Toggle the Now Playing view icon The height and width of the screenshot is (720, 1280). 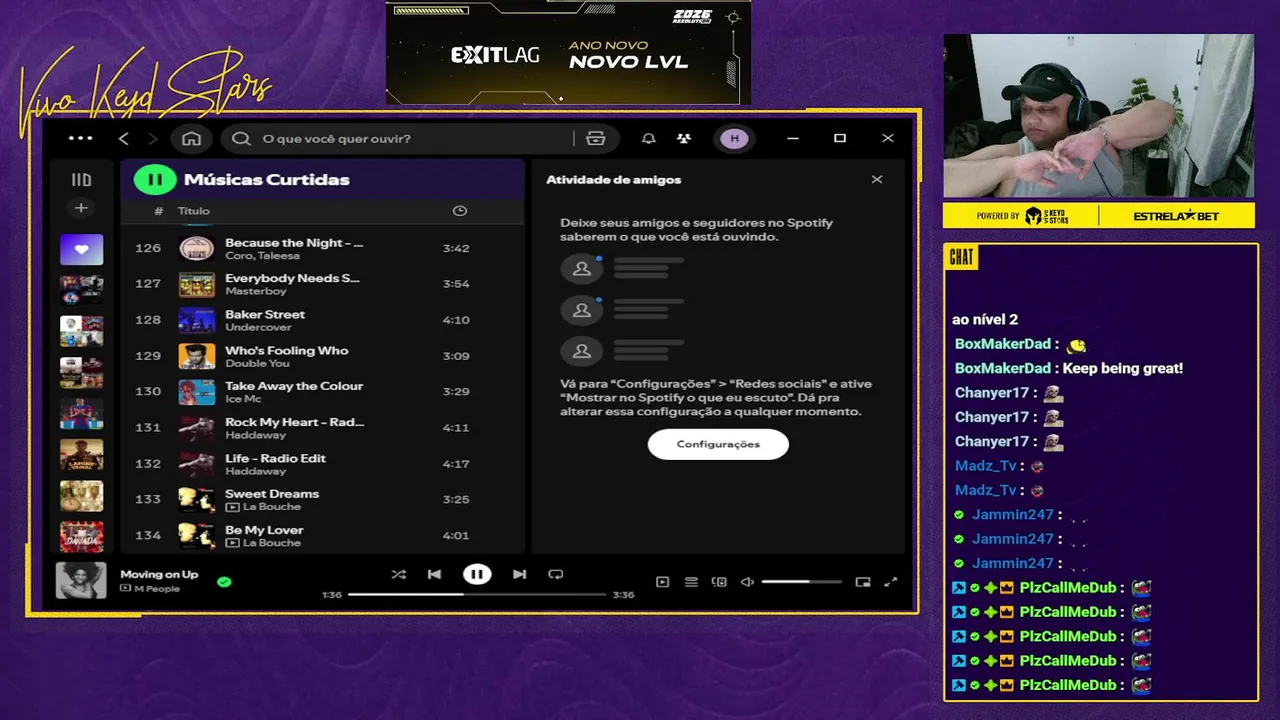pos(662,582)
